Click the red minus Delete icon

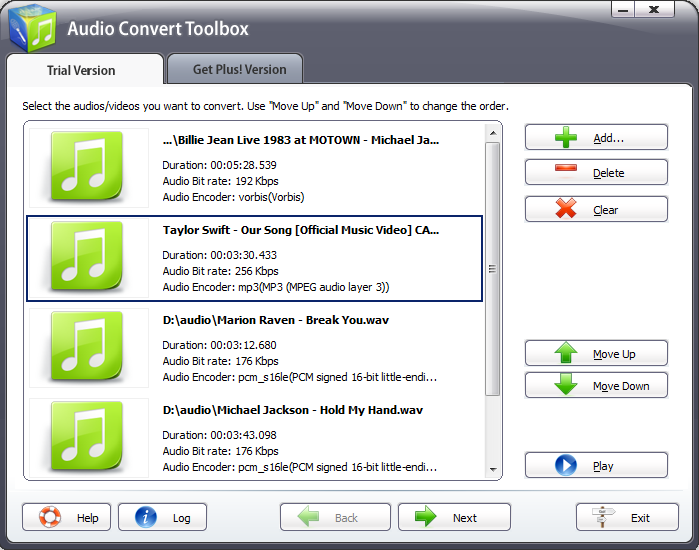tap(566, 168)
